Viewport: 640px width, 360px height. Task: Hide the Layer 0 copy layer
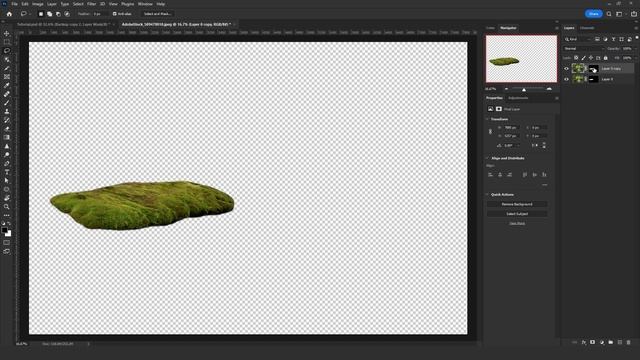[x=566, y=69]
